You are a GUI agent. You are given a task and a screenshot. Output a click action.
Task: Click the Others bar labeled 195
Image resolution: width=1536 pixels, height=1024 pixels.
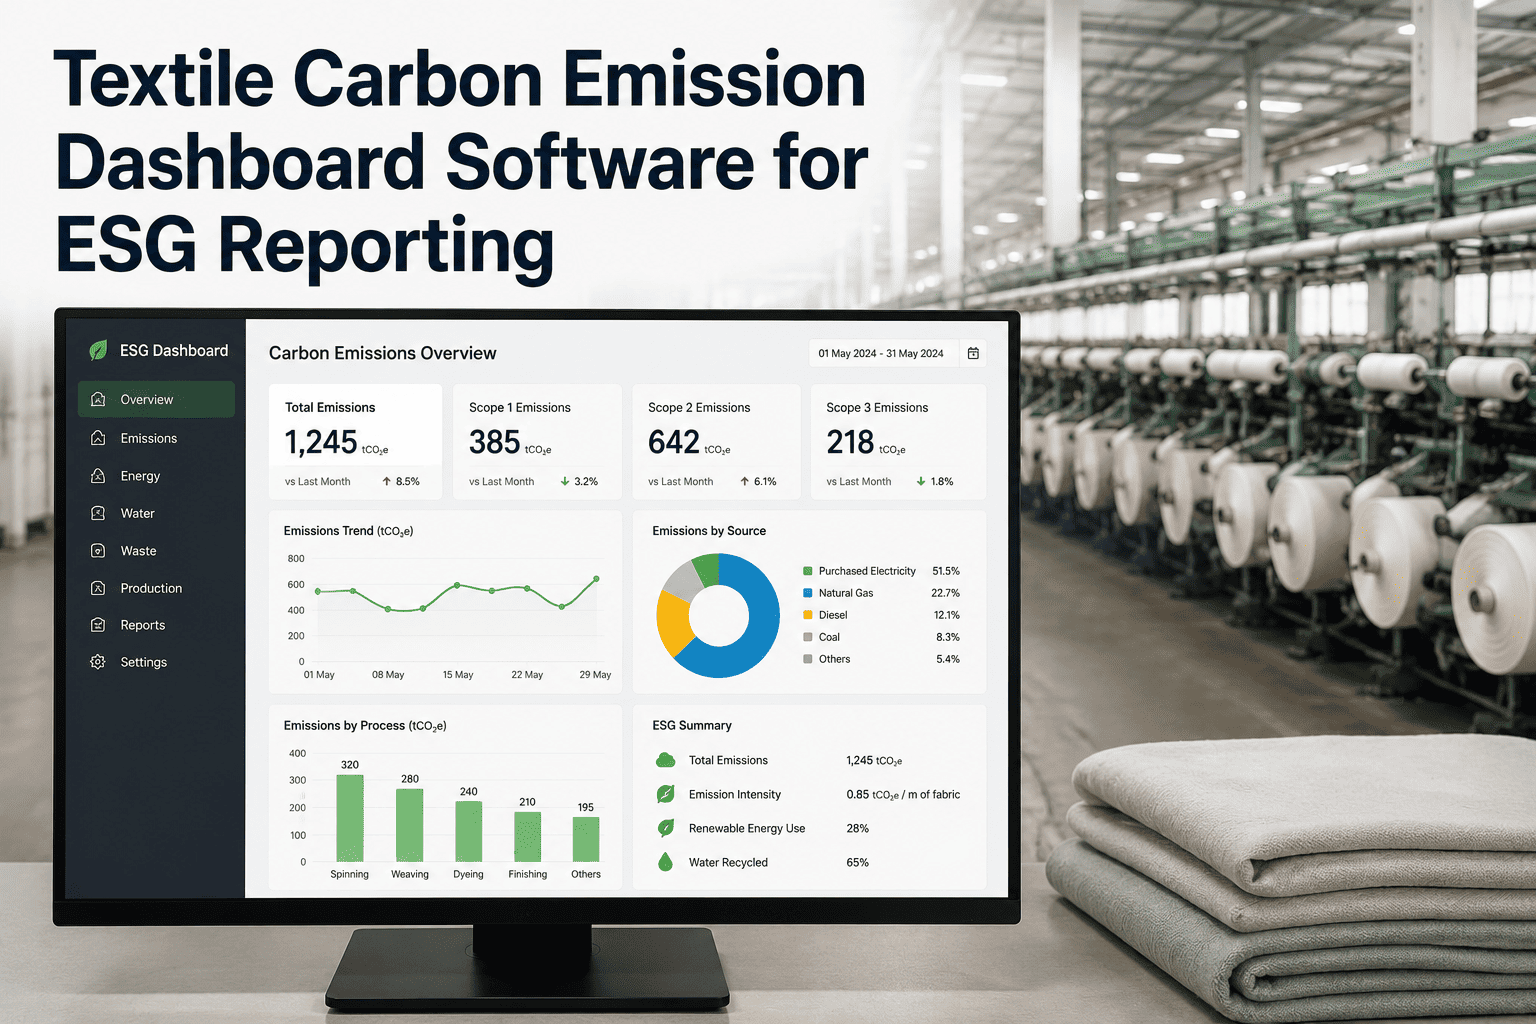tap(586, 840)
